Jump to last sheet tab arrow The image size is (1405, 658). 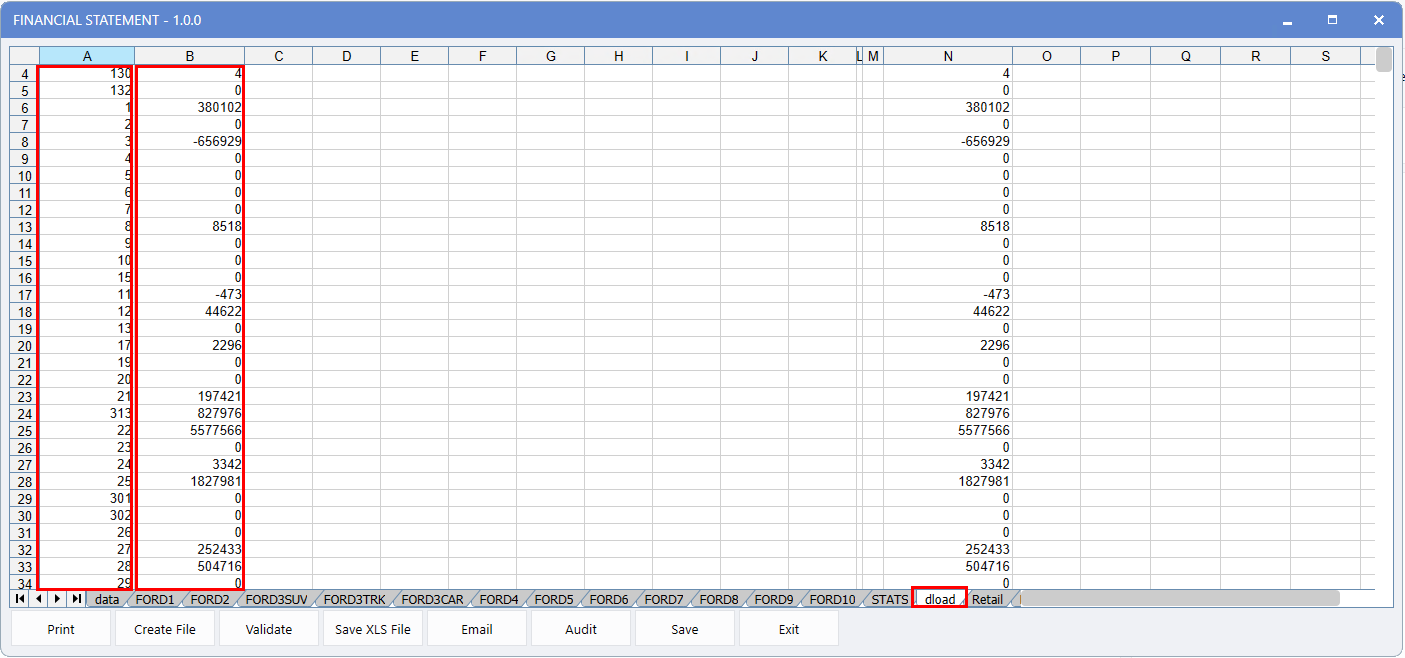(76, 599)
